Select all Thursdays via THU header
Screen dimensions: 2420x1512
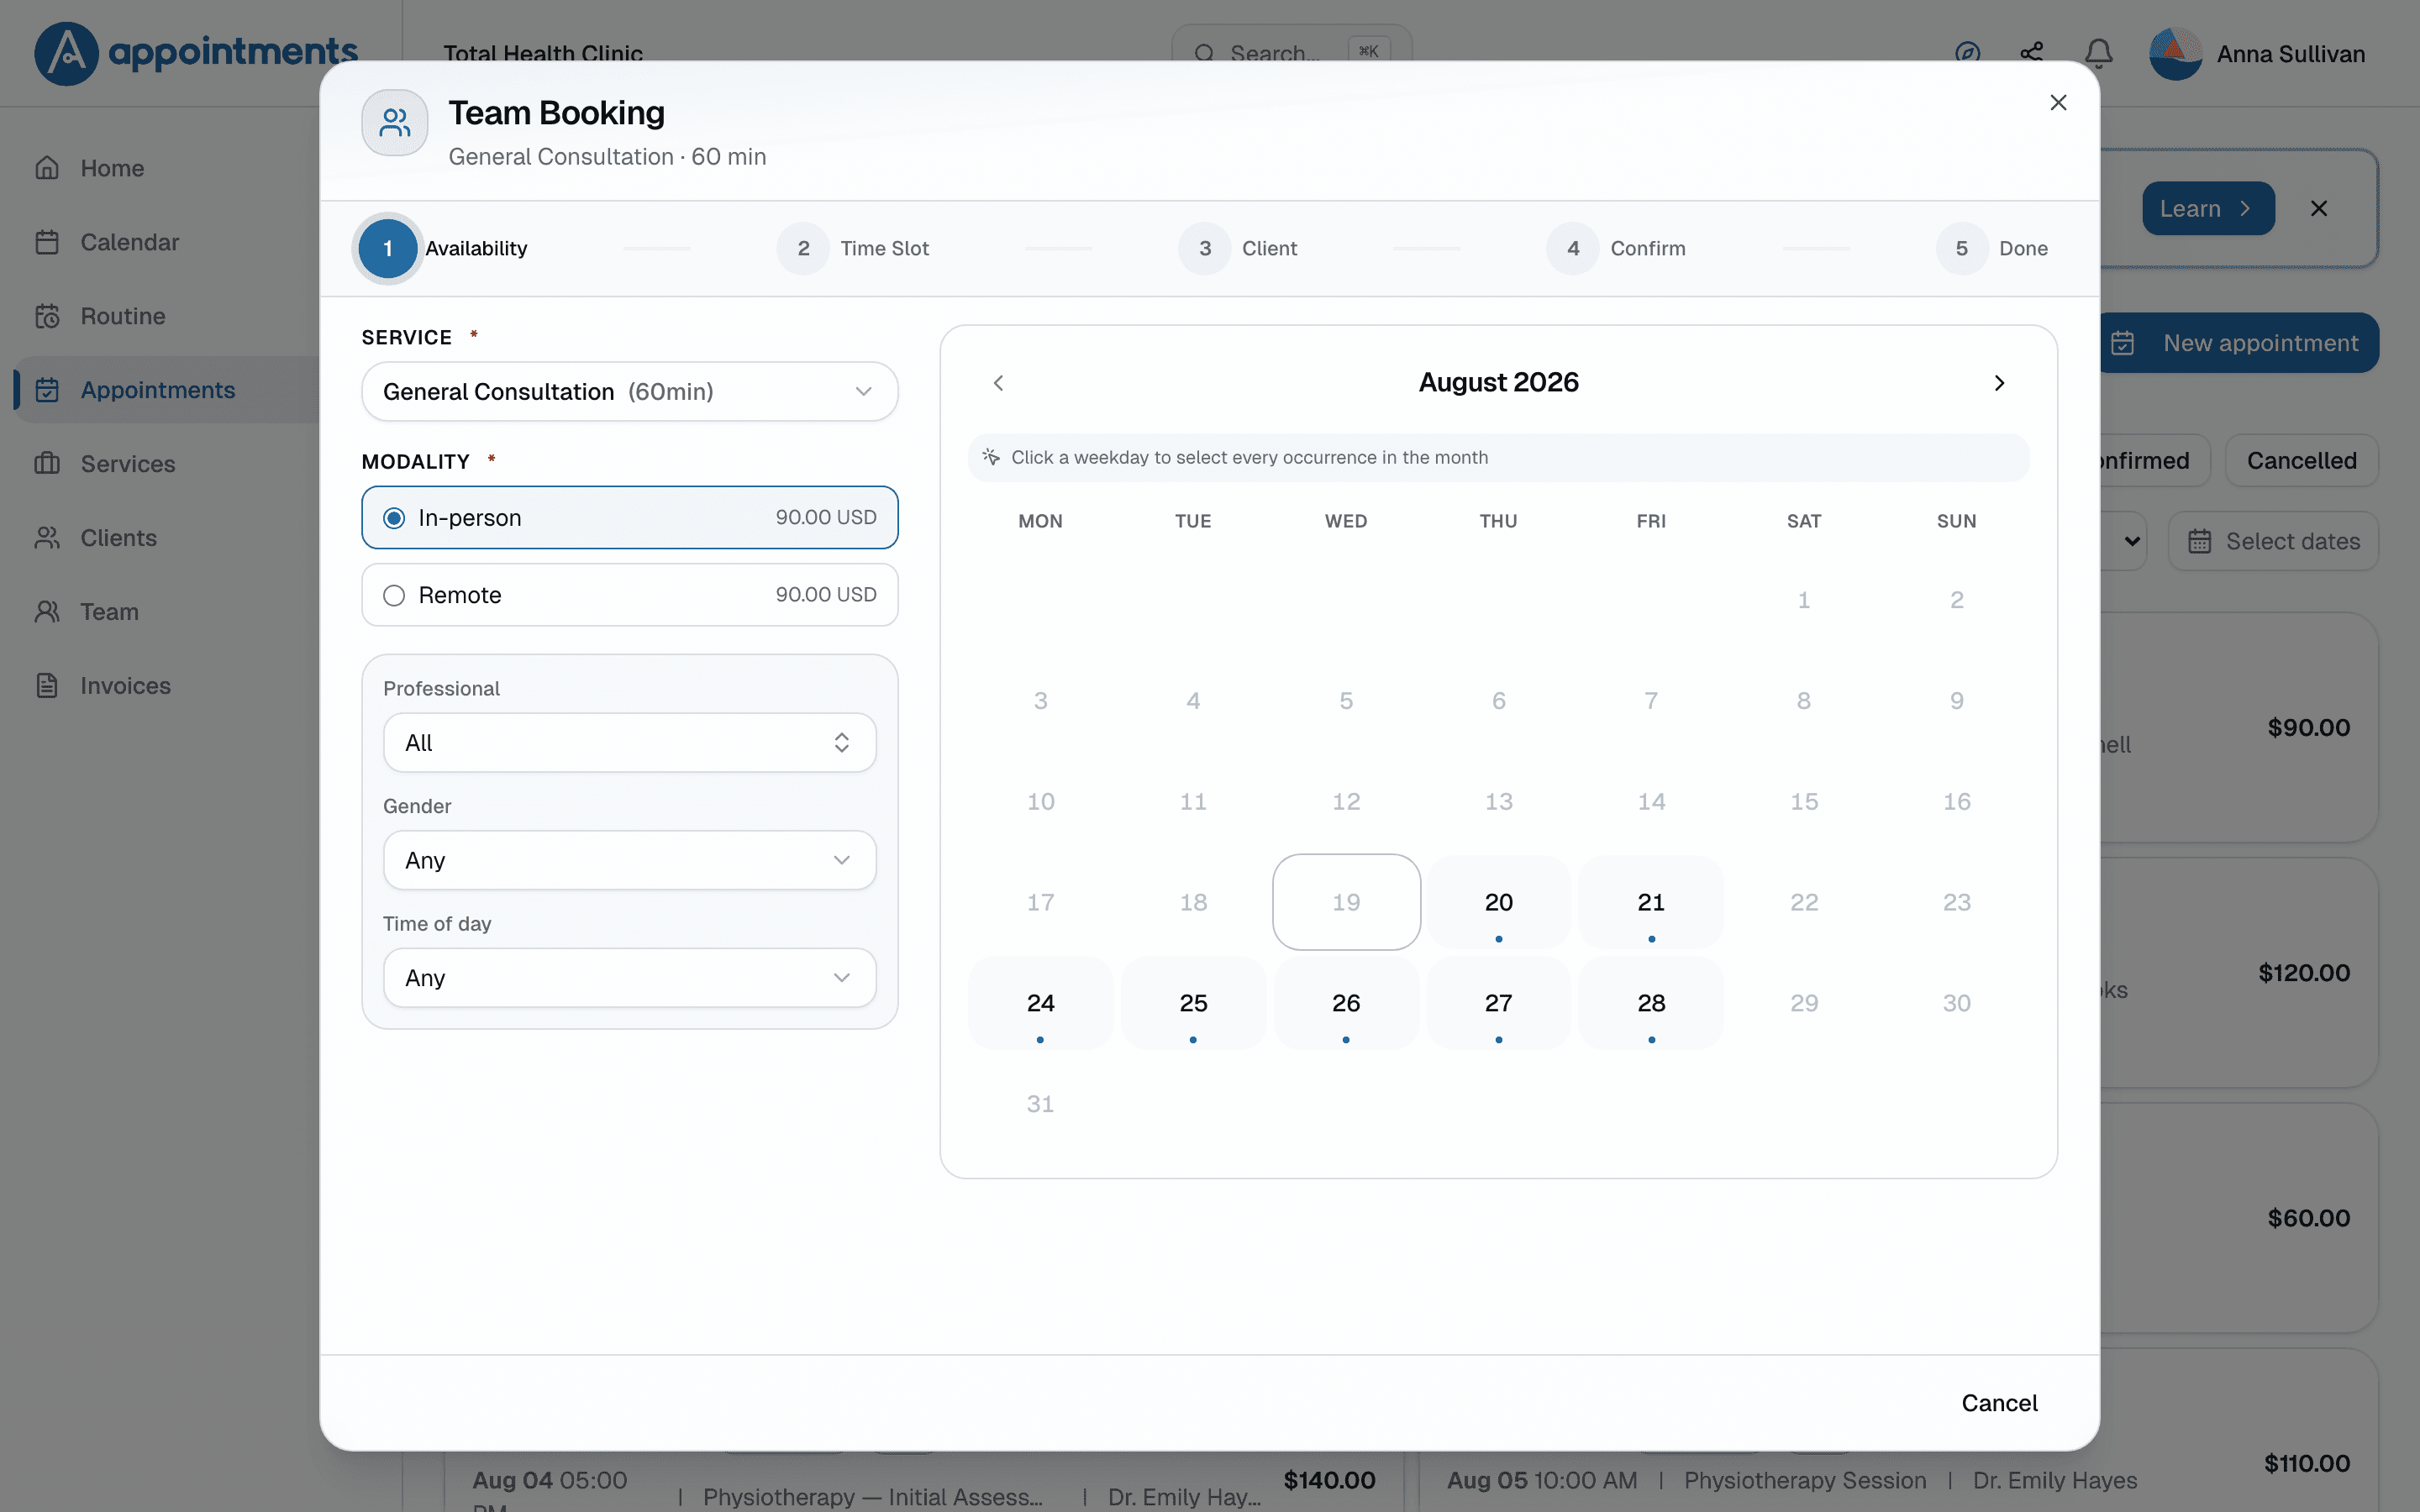(1498, 521)
